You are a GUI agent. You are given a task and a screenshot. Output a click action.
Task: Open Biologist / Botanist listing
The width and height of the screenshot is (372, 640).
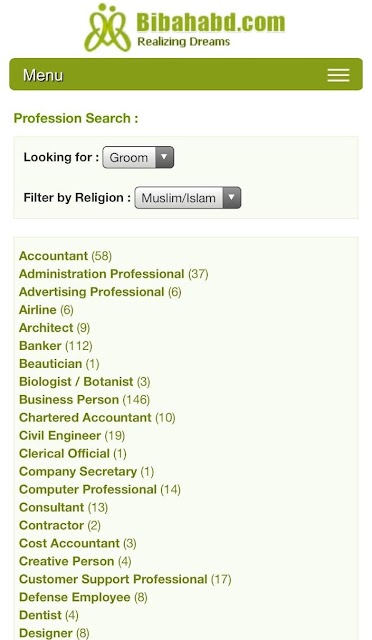click(76, 382)
